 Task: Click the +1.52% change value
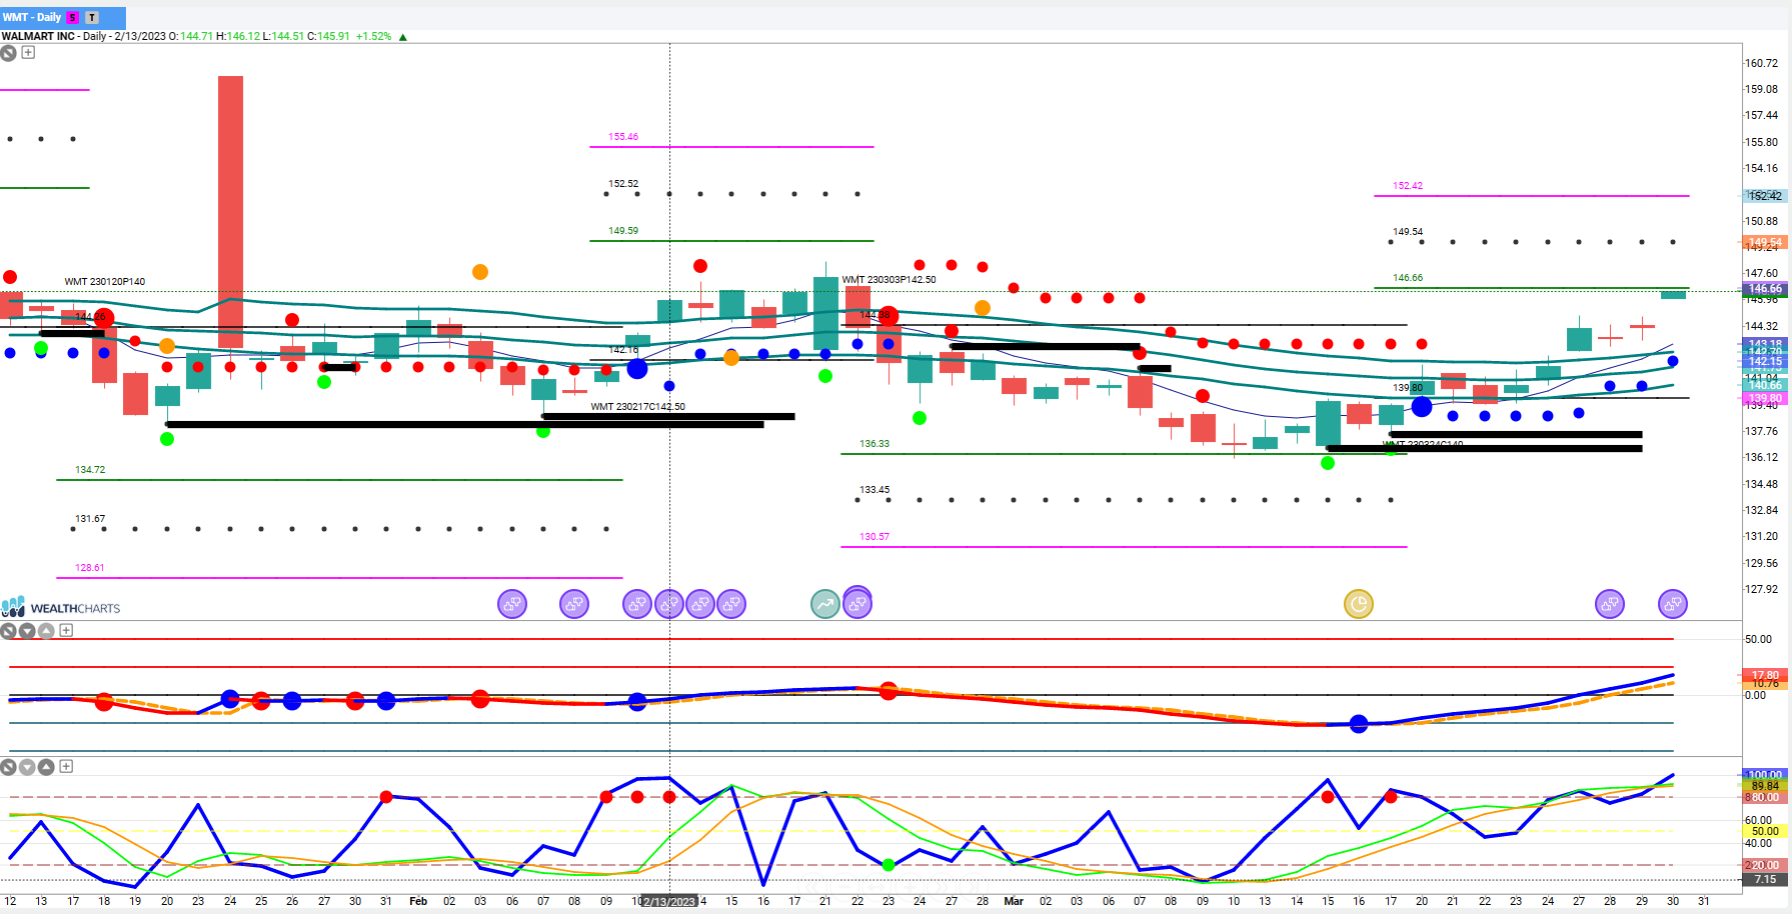coord(374,36)
